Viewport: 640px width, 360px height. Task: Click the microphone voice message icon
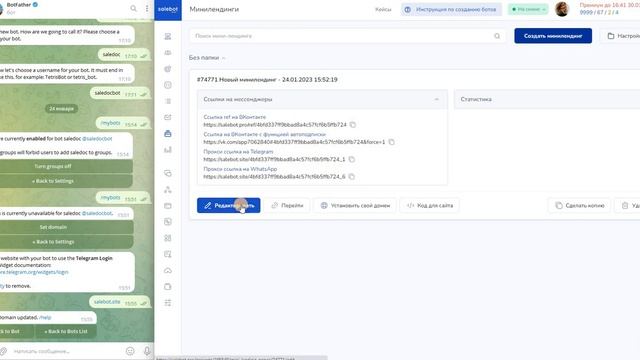point(147,351)
